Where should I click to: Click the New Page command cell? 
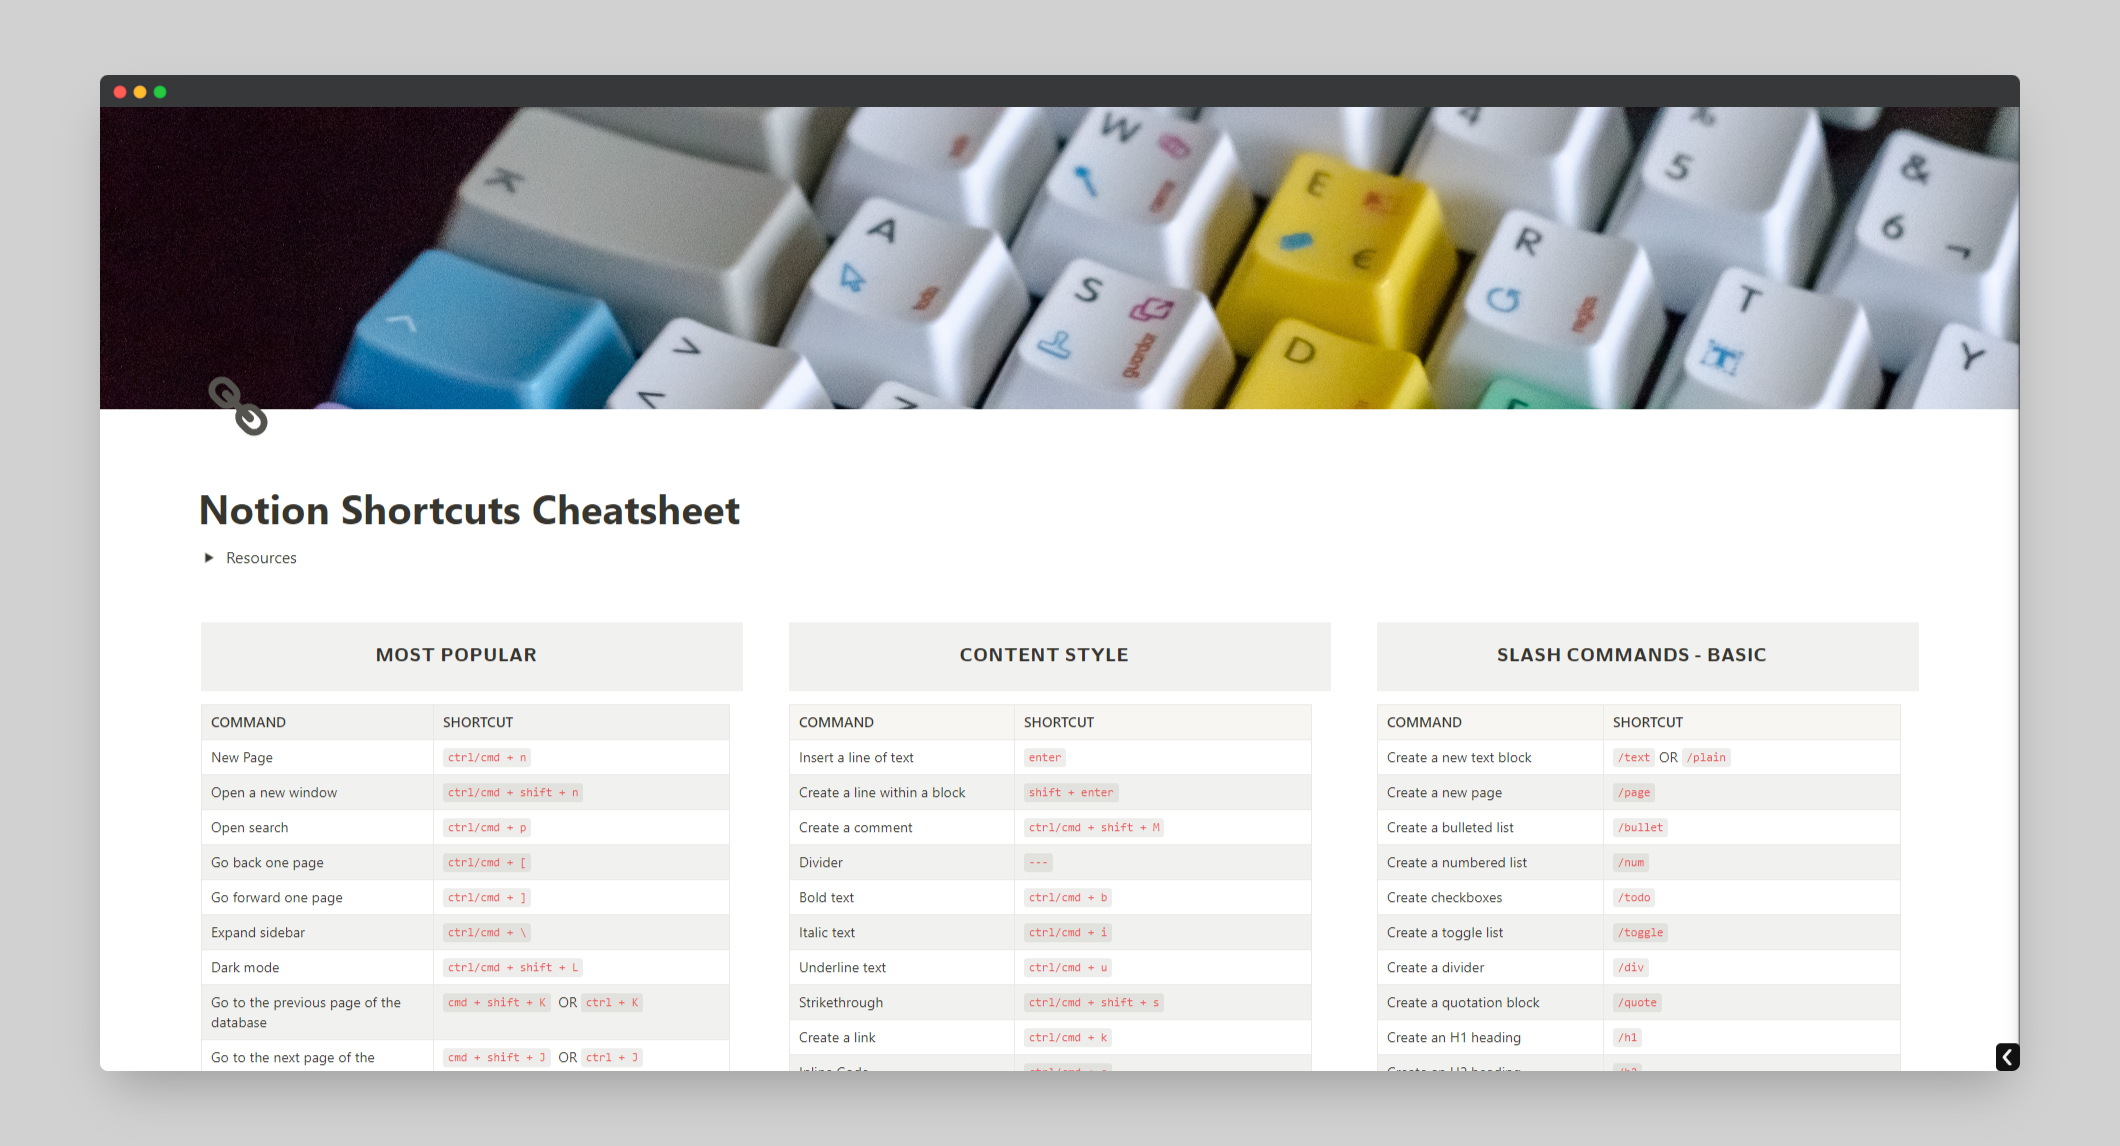tap(241, 757)
